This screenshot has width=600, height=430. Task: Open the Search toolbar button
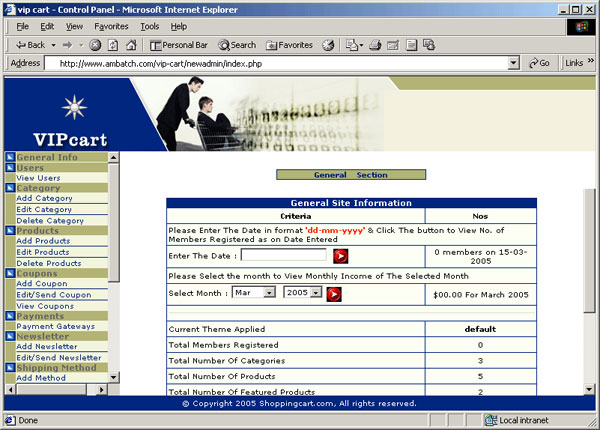pos(238,45)
